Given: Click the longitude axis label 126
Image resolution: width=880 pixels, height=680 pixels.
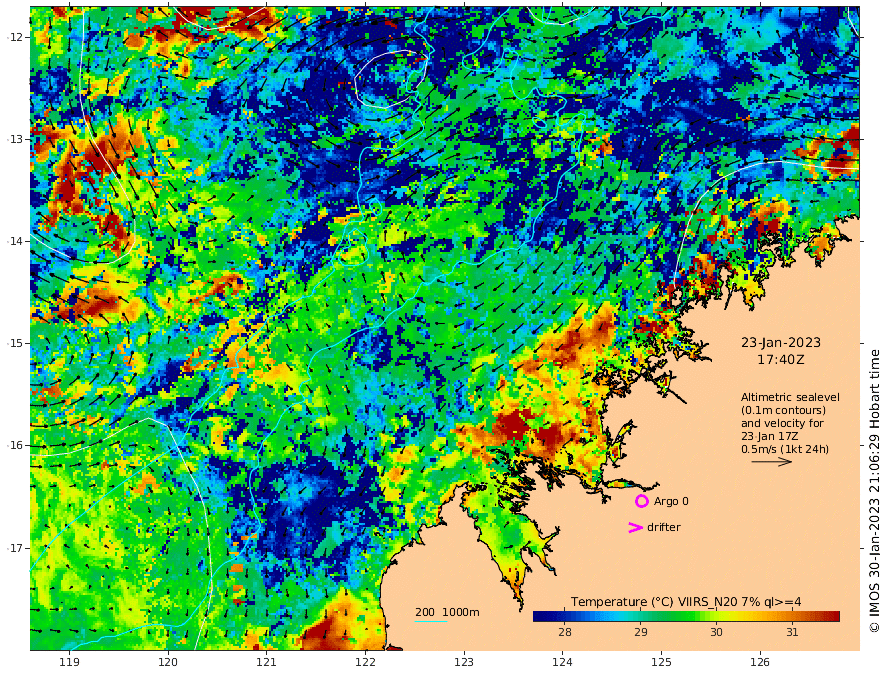Looking at the screenshot, I should coord(760,662).
